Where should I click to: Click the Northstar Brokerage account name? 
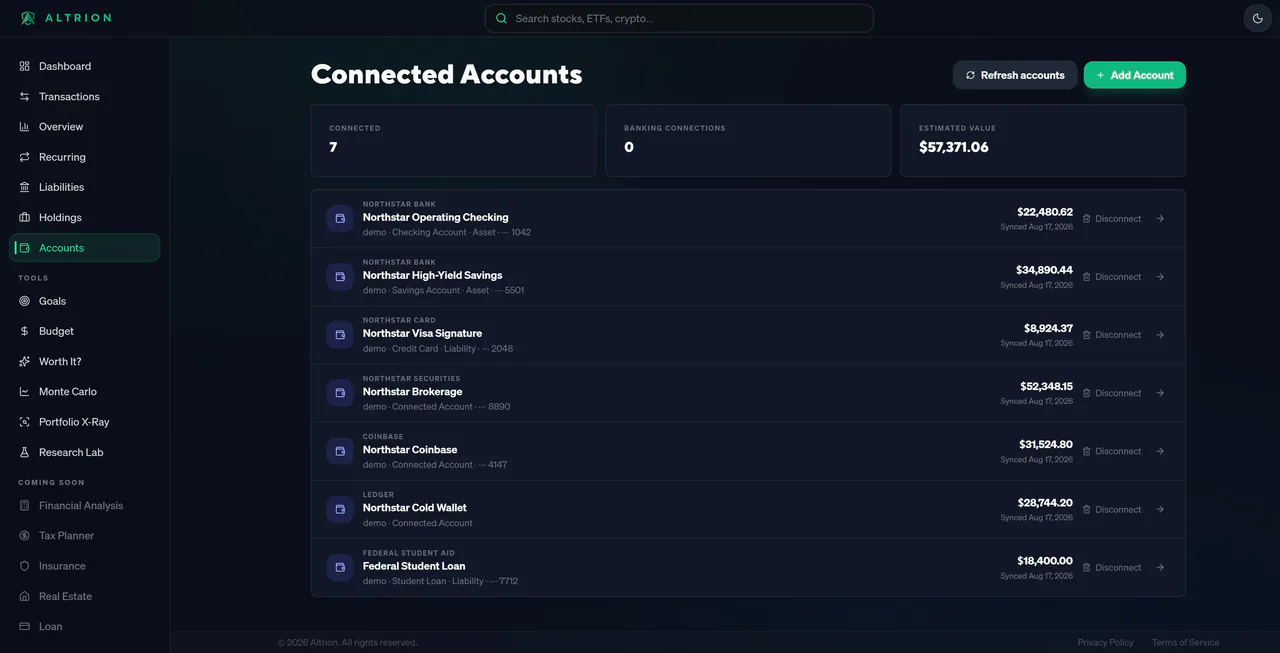(412, 392)
